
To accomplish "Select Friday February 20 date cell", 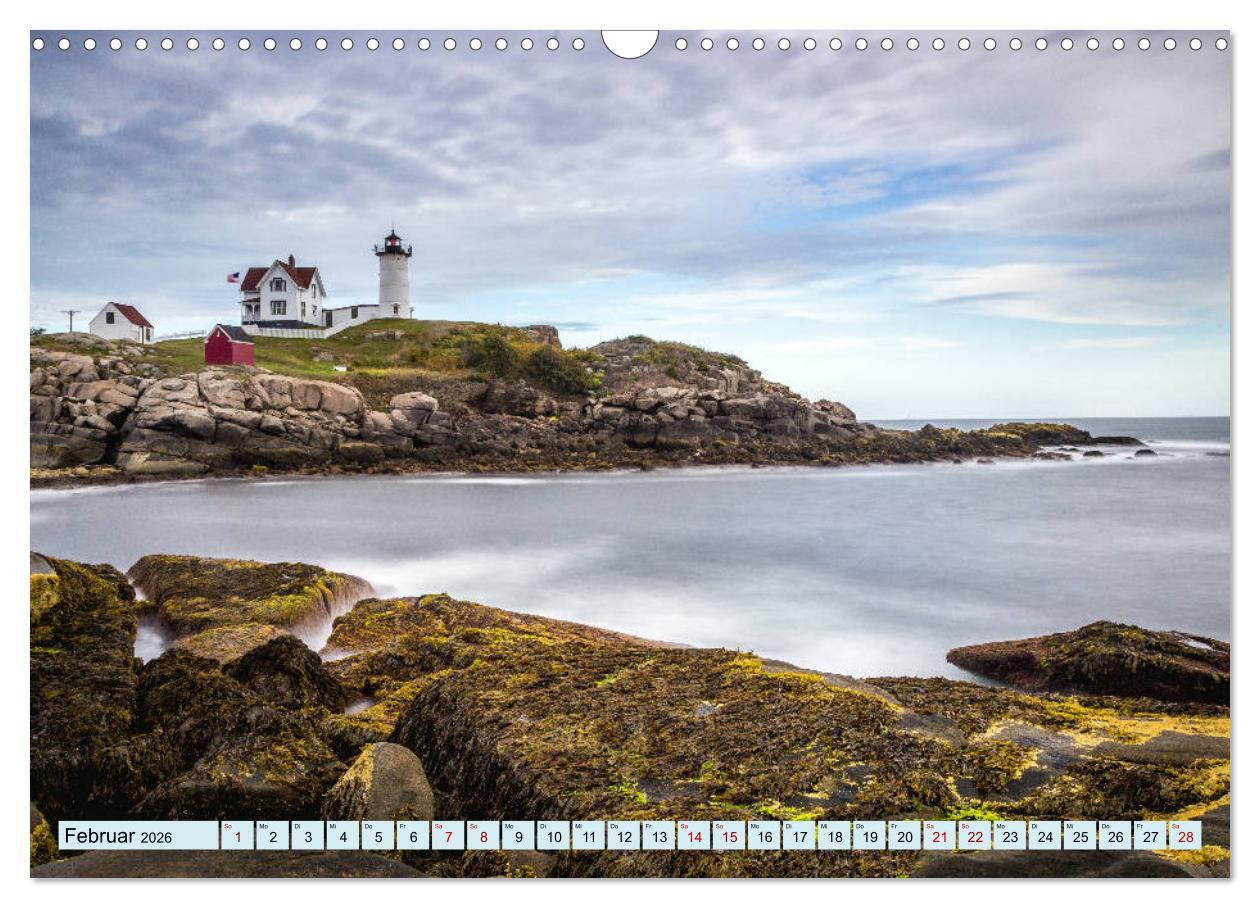I will click(x=904, y=836).
